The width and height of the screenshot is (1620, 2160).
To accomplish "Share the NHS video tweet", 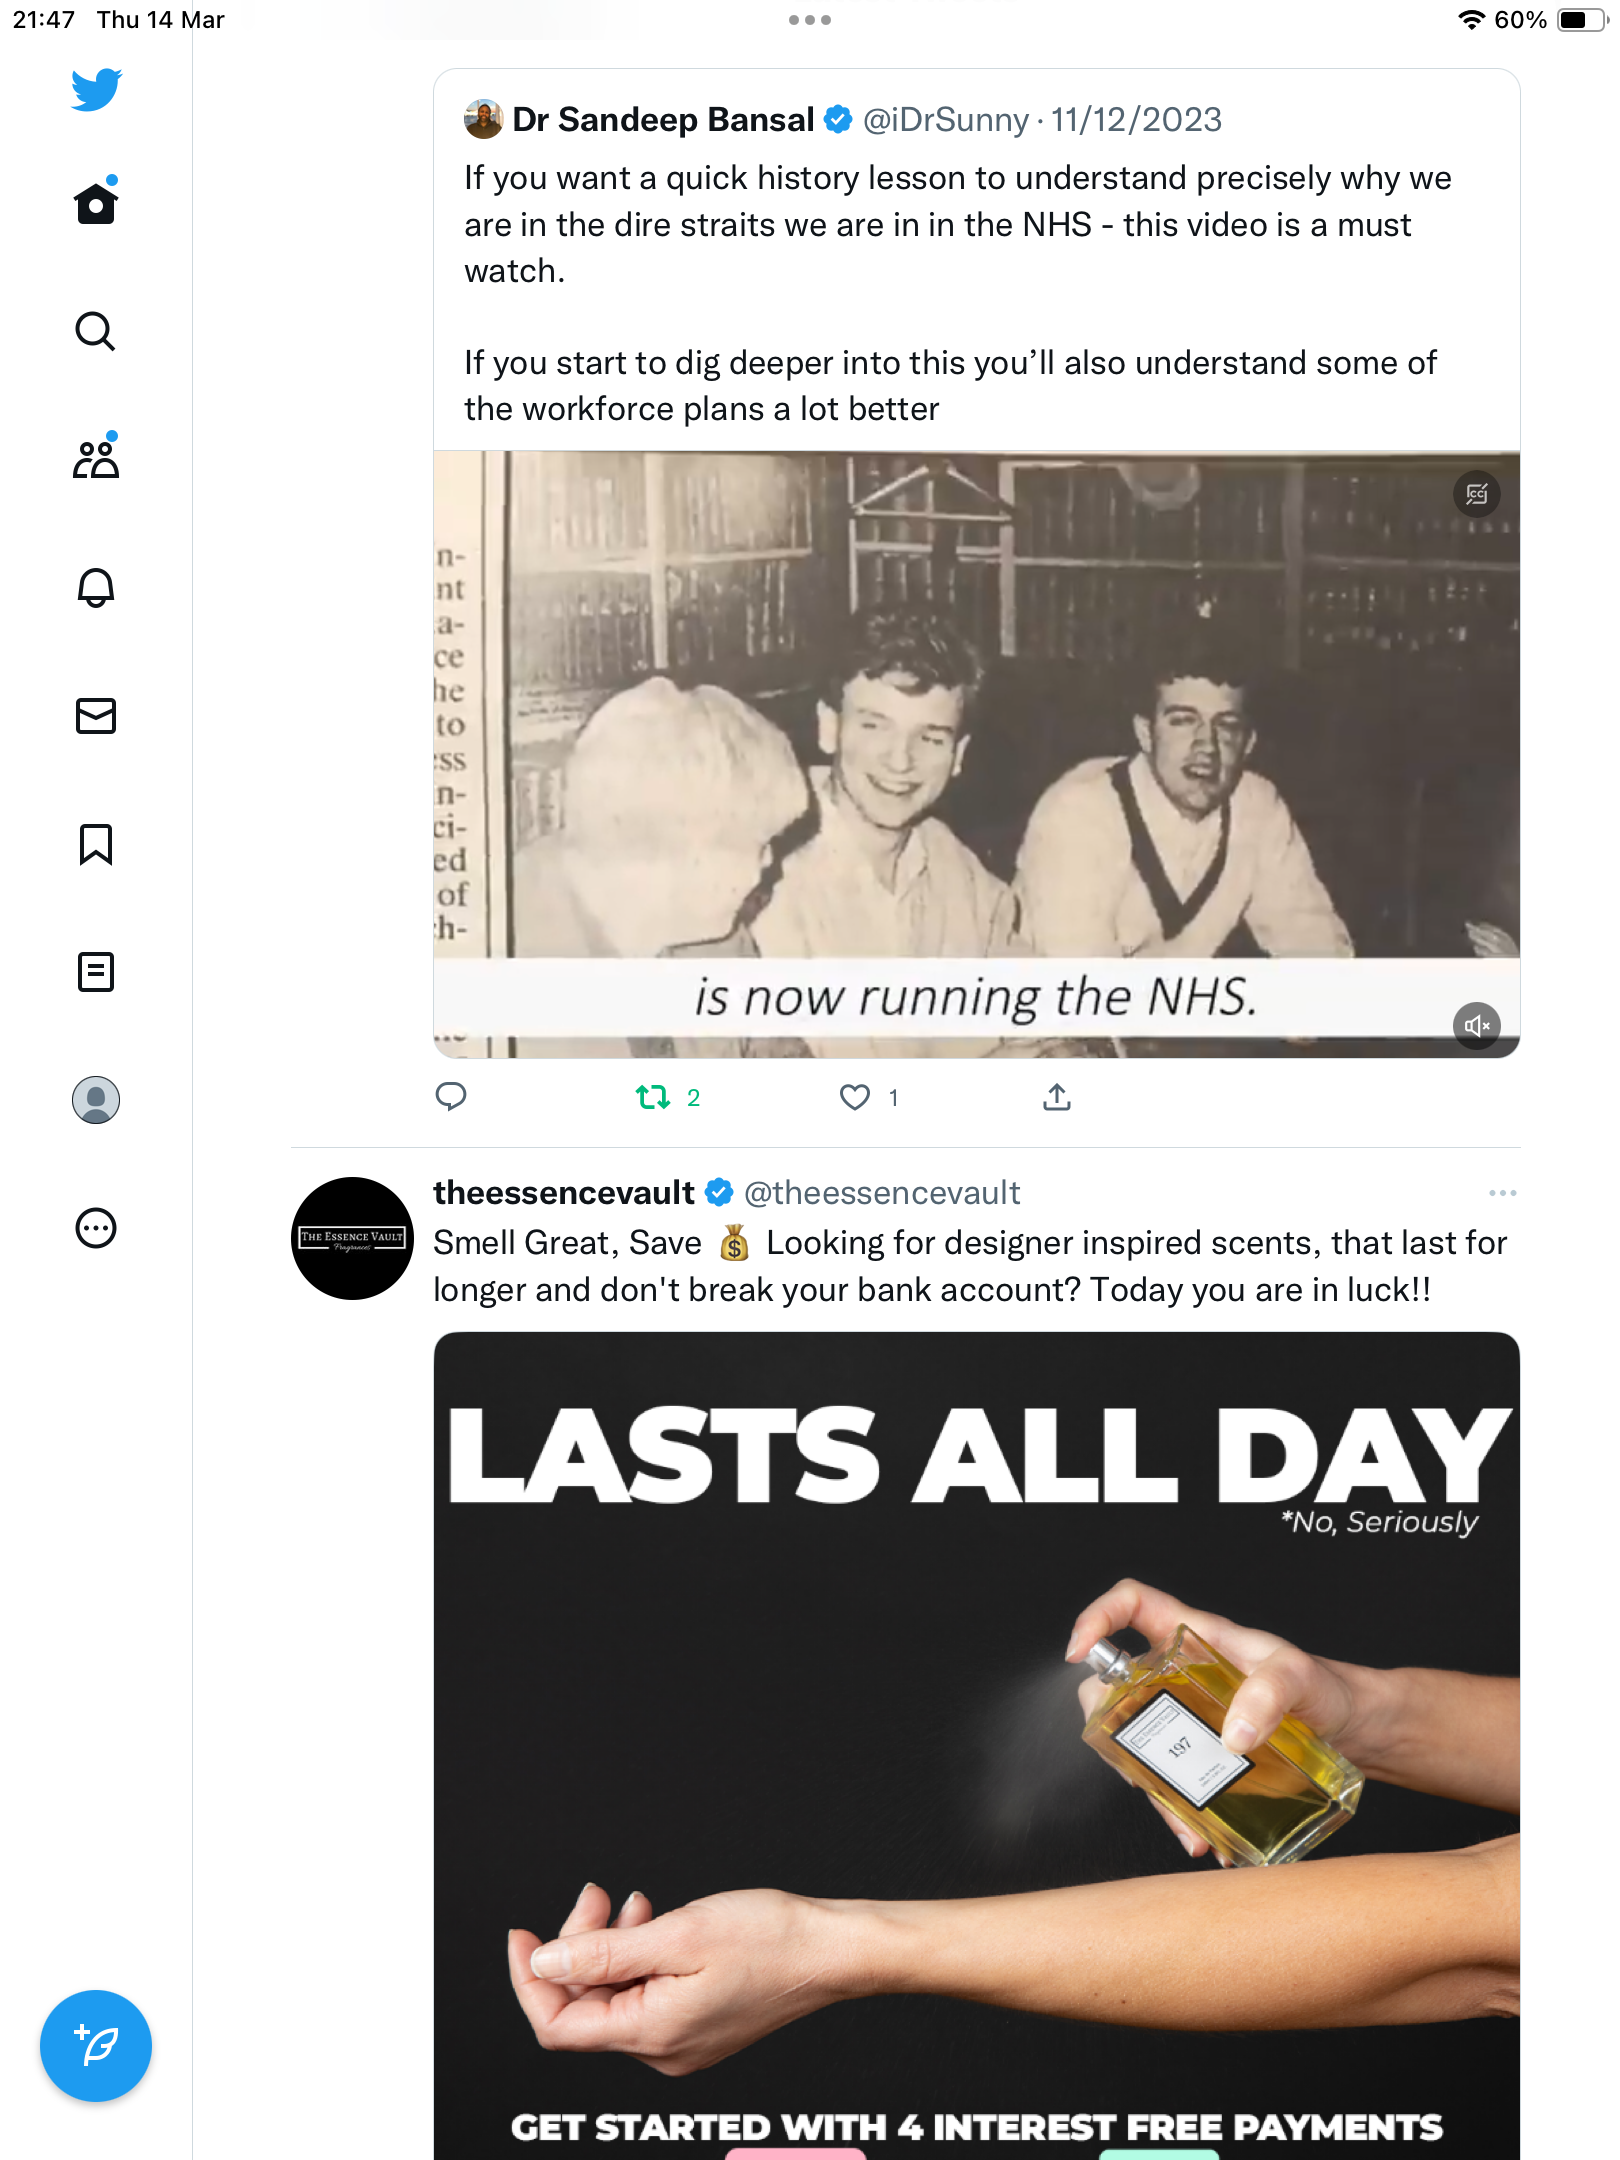I will coord(1057,1097).
